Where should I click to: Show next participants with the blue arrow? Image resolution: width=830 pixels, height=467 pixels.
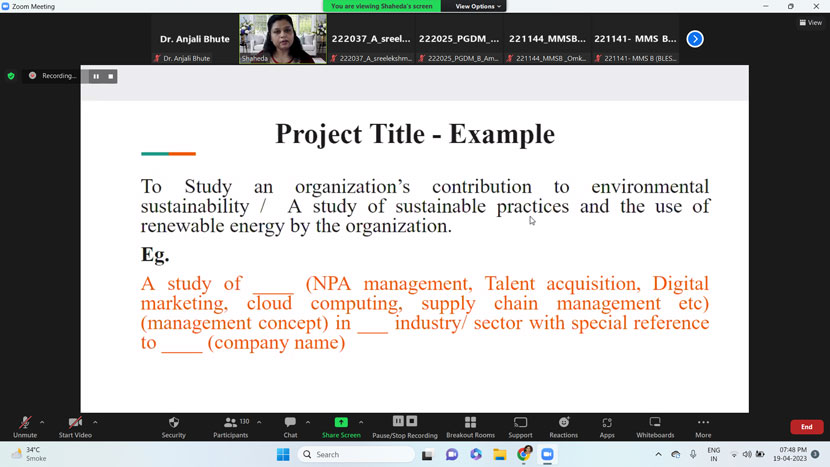(695, 39)
